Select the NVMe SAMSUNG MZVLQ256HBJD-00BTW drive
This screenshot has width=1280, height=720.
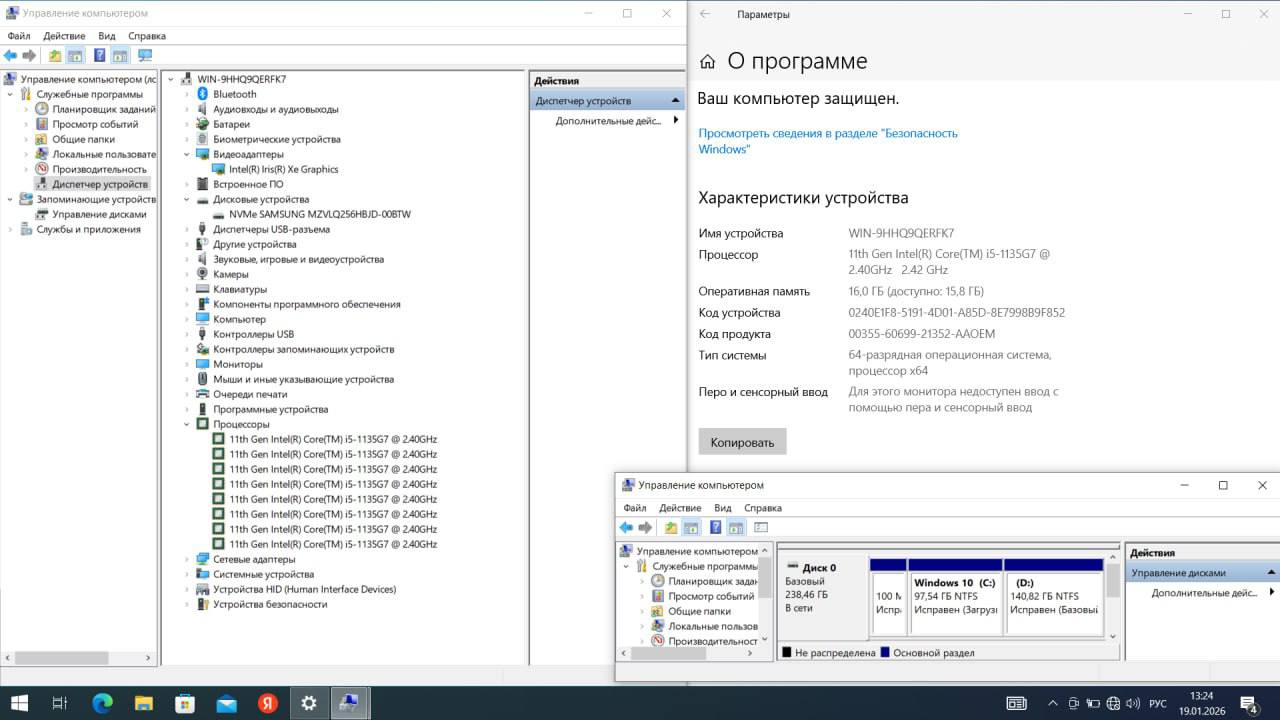[319, 214]
